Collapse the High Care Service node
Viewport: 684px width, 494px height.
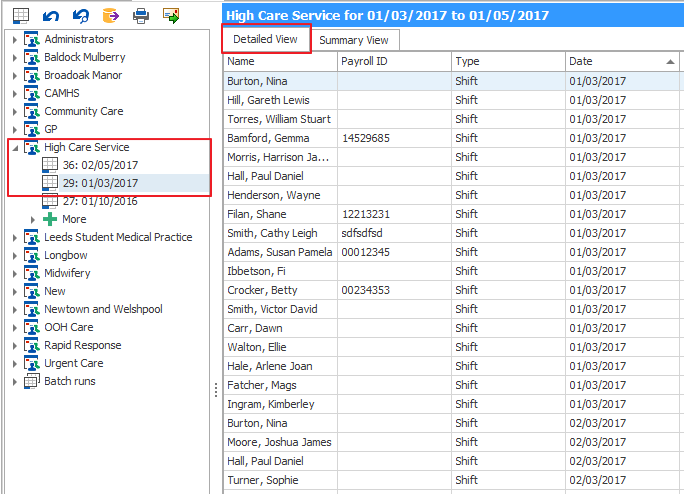point(15,147)
